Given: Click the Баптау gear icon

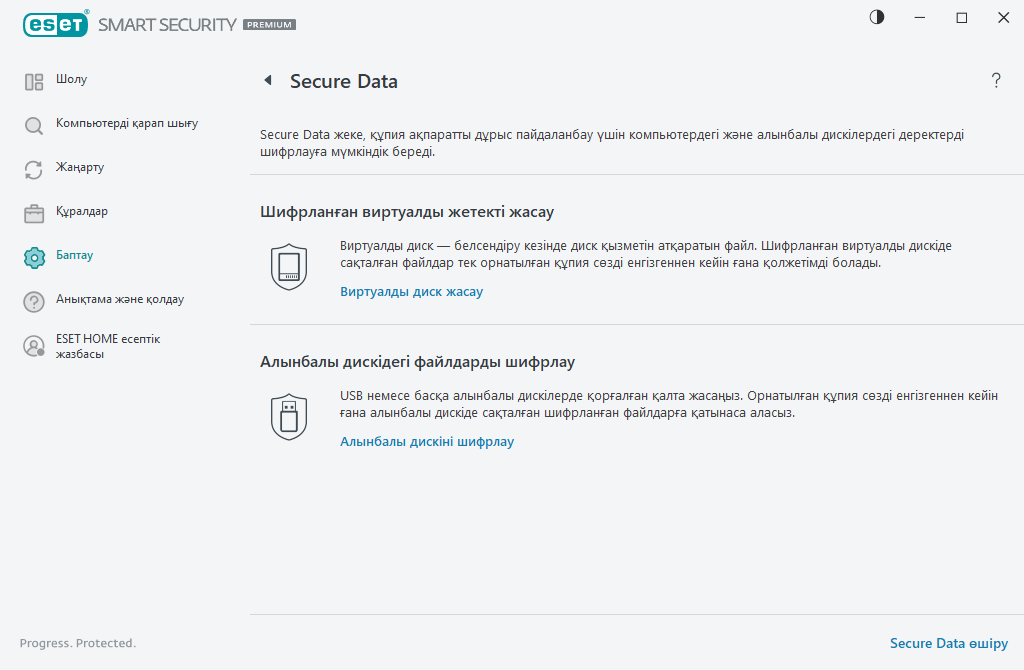Looking at the screenshot, I should pos(34,256).
